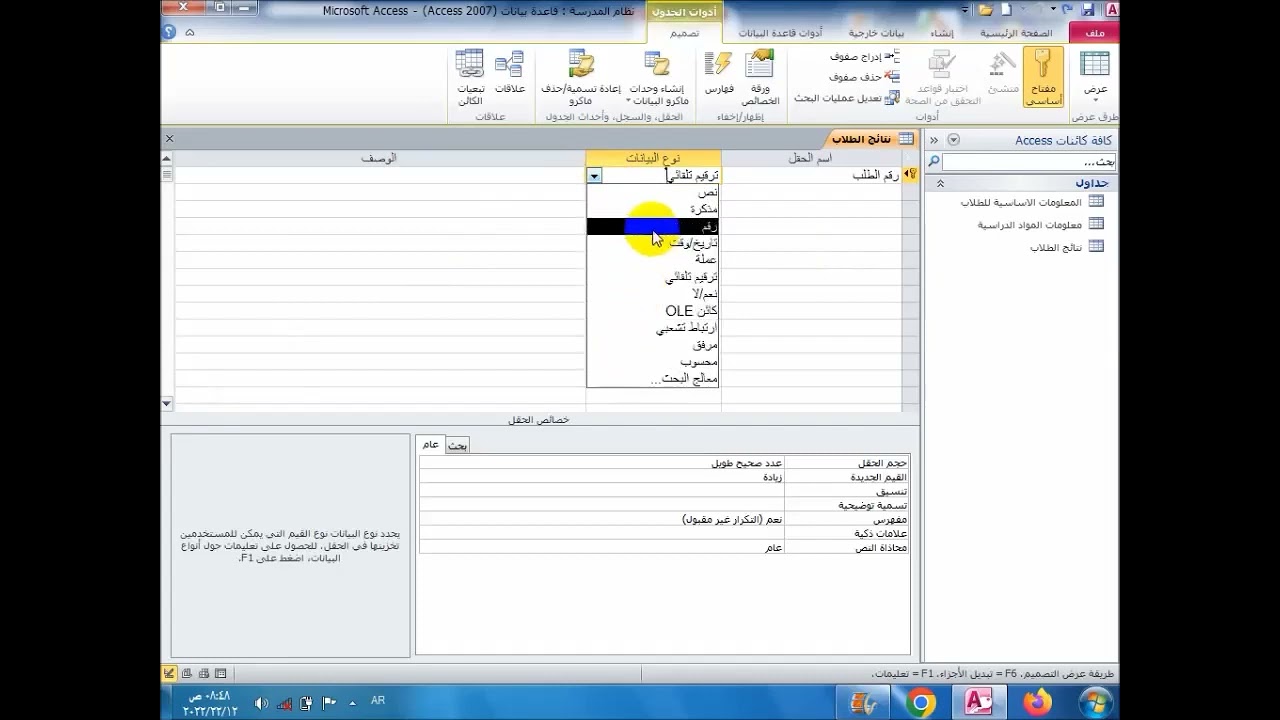Viewport: 1280px width, 720px height.
Task: Click إدراج صفوف (Insert Rows)
Action: tap(864, 57)
